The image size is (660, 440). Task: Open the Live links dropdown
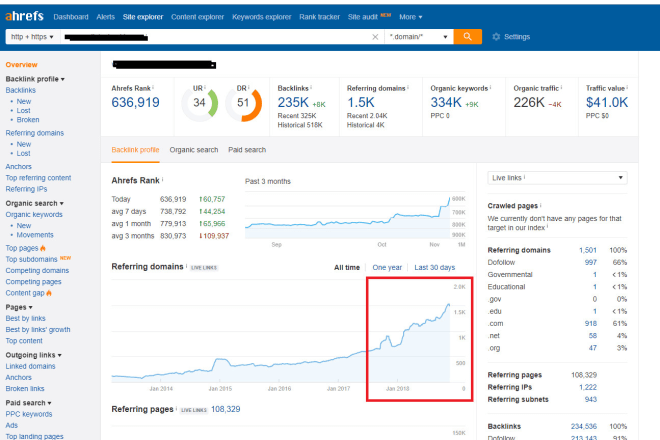pos(557,178)
